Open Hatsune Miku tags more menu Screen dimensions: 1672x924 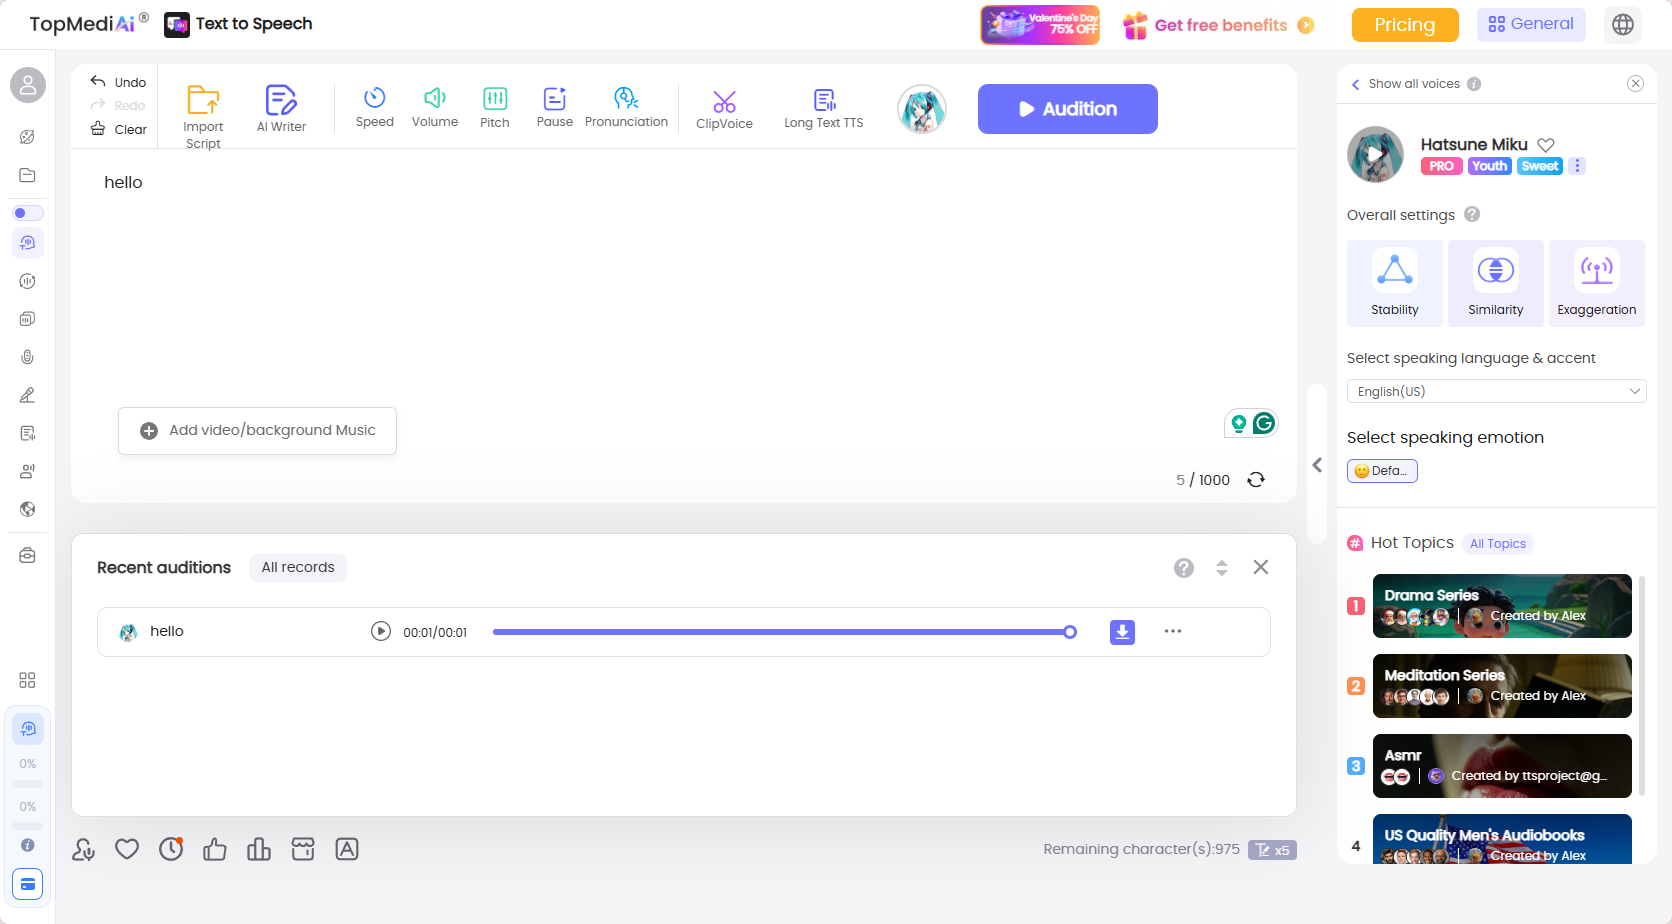pos(1577,166)
